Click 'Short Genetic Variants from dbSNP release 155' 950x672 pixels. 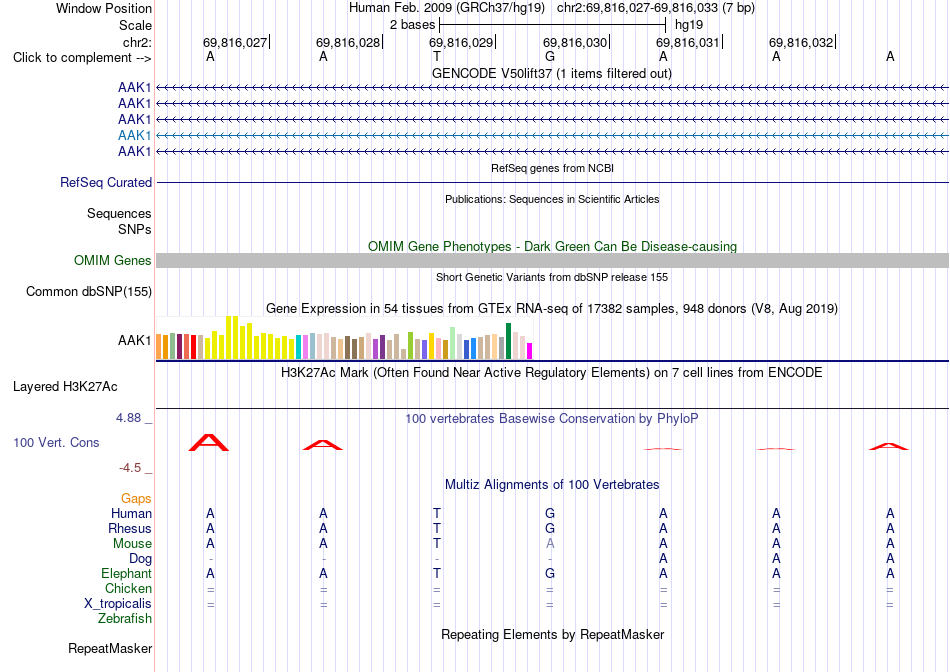552,278
